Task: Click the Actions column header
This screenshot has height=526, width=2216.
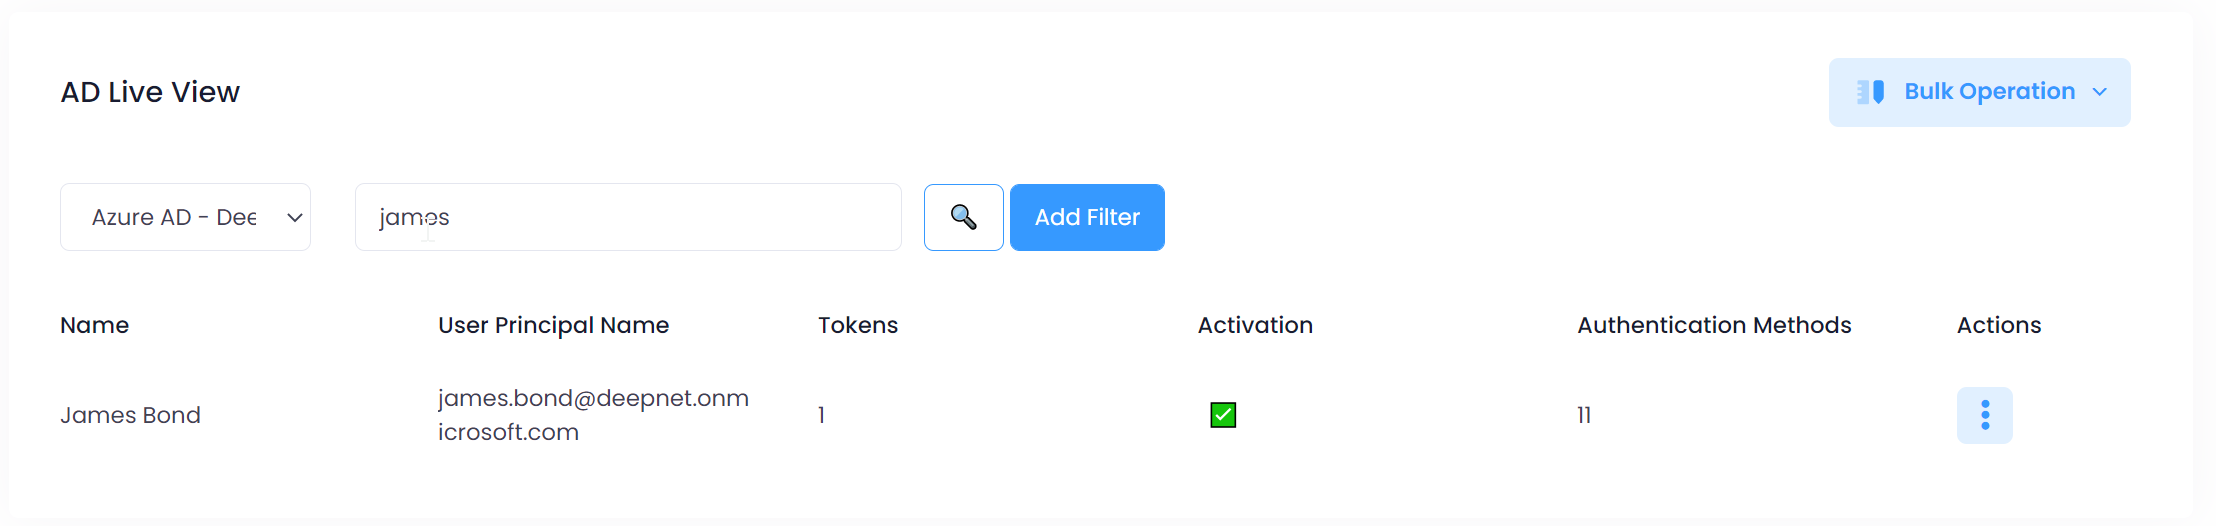Action: 1998,325
